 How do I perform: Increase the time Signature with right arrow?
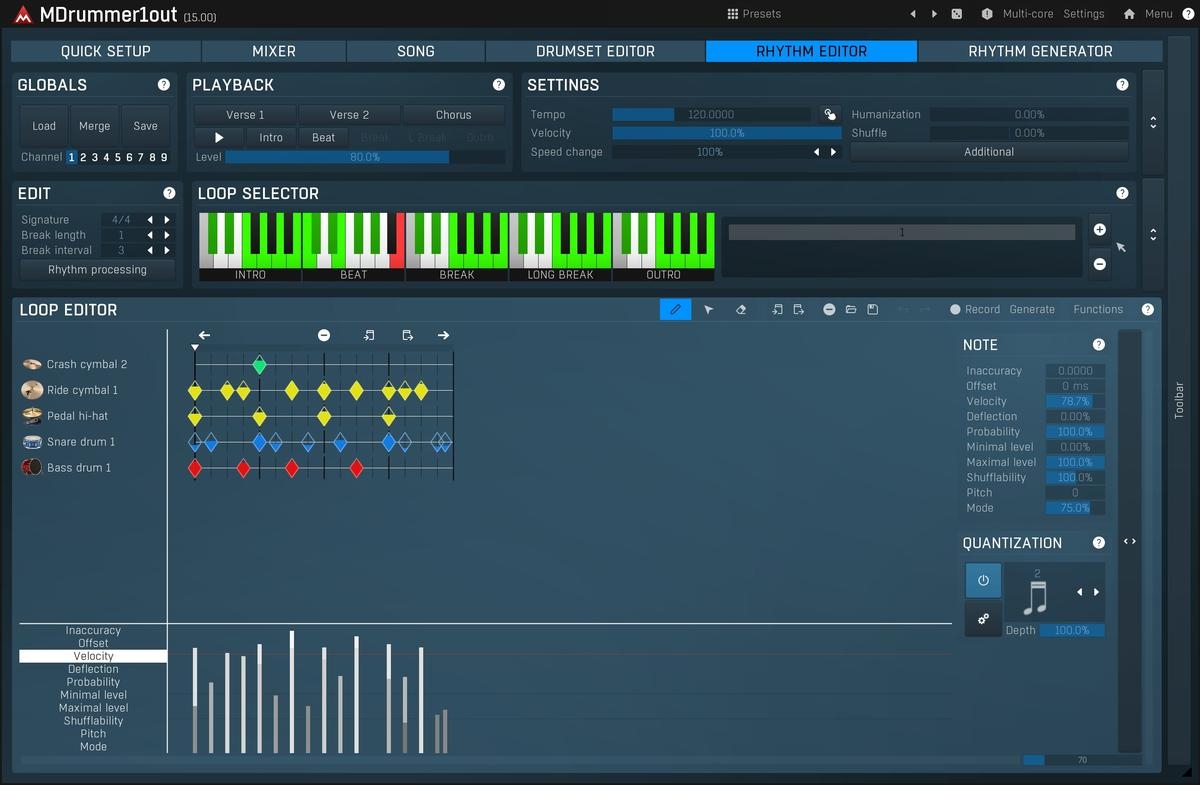coord(167,220)
